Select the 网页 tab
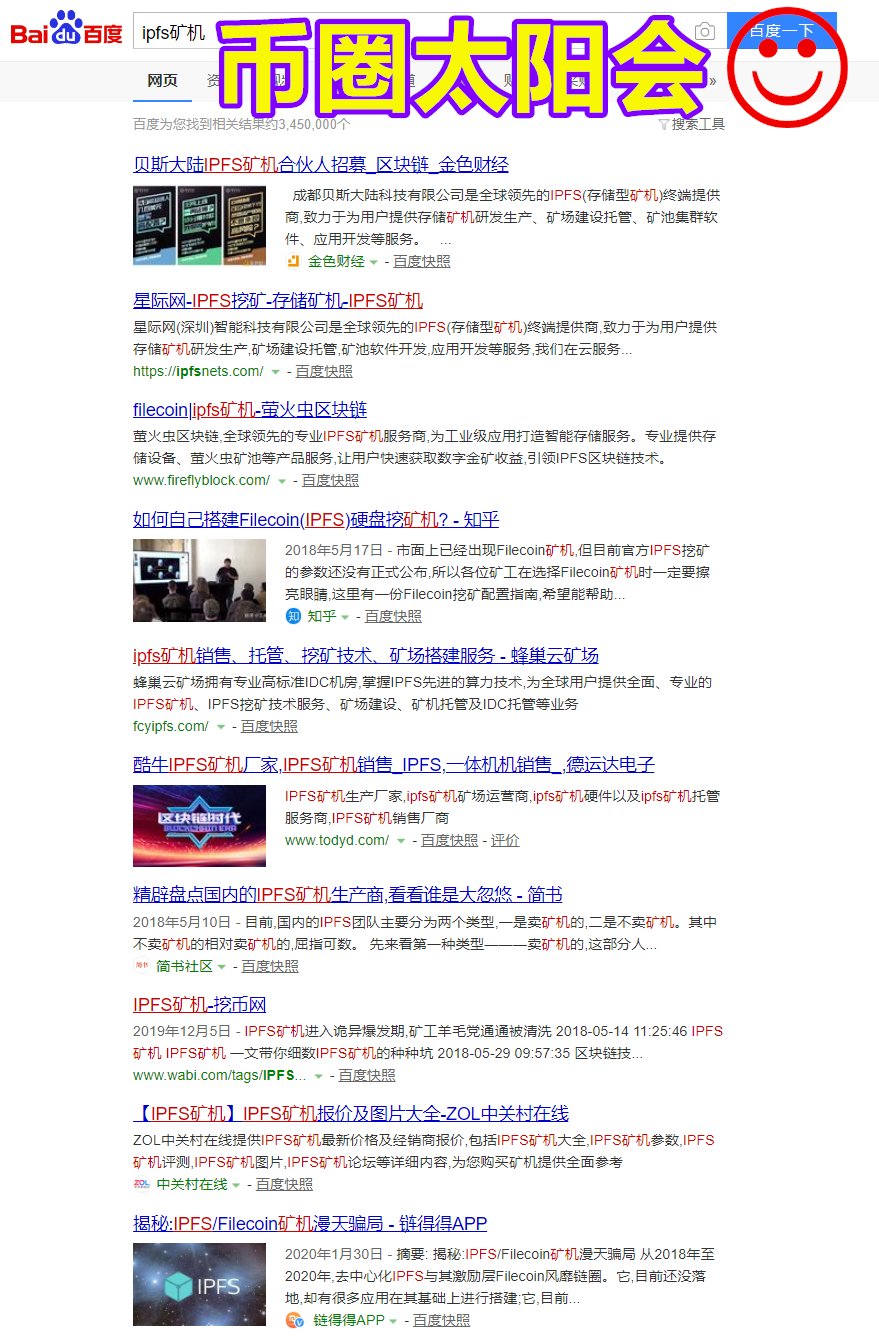 [162, 81]
